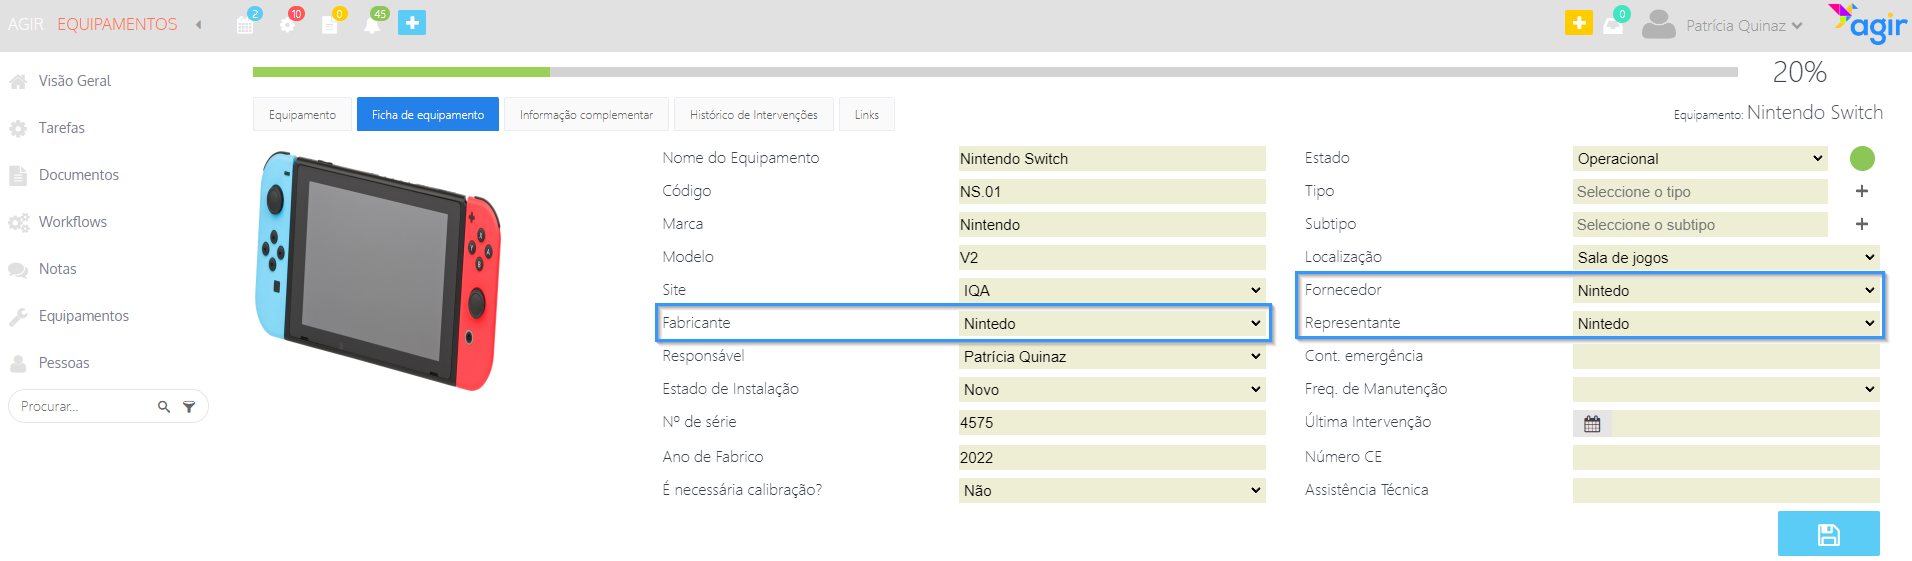Open the Fornecedor dropdown
1912x561 pixels.
[1726, 290]
